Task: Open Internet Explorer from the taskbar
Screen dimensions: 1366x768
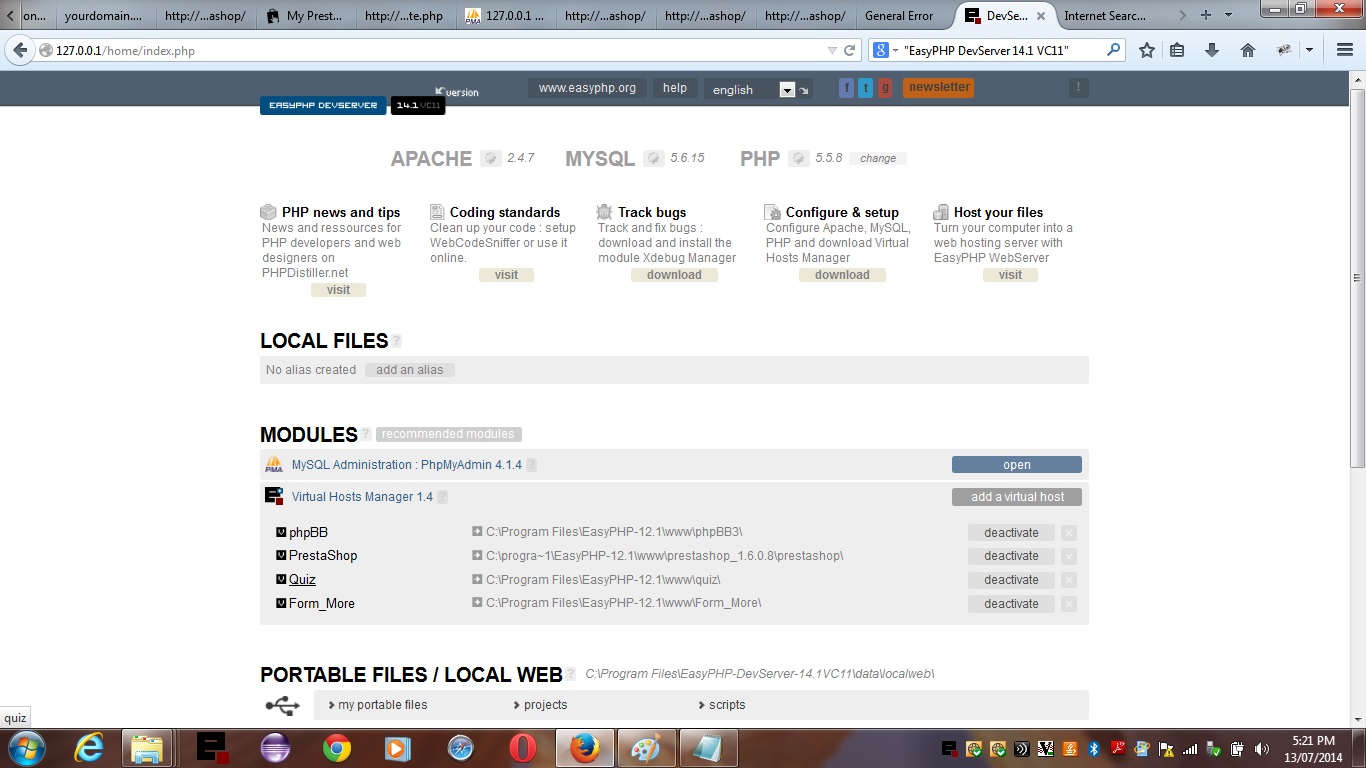Action: click(89, 748)
